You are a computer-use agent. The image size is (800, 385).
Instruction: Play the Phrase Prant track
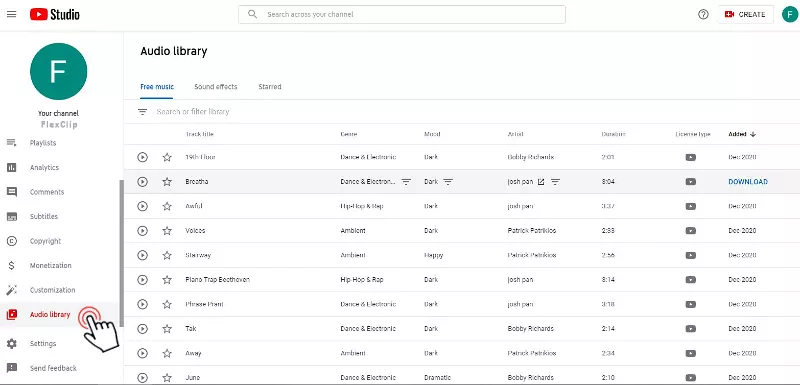coord(142,304)
